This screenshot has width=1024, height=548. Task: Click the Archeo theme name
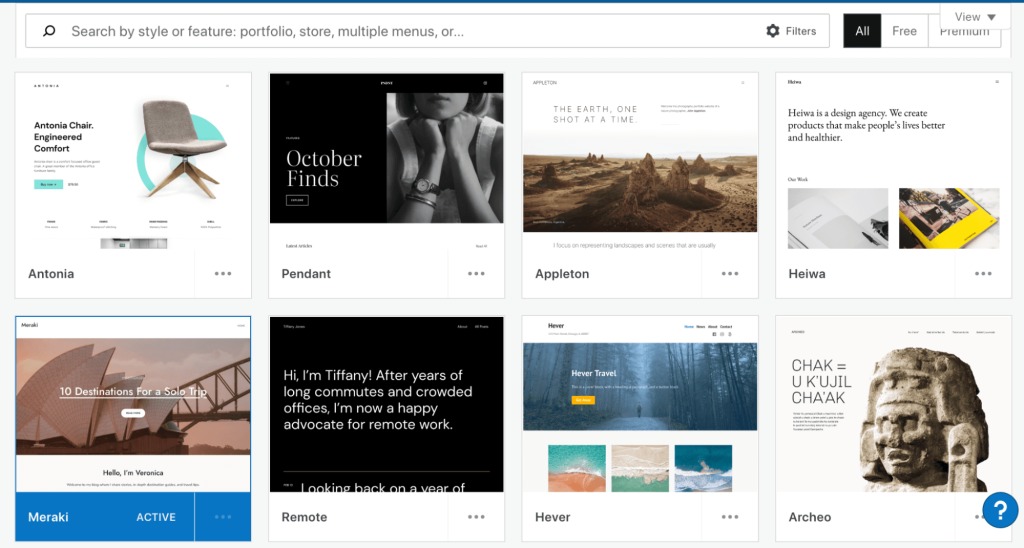(810, 517)
